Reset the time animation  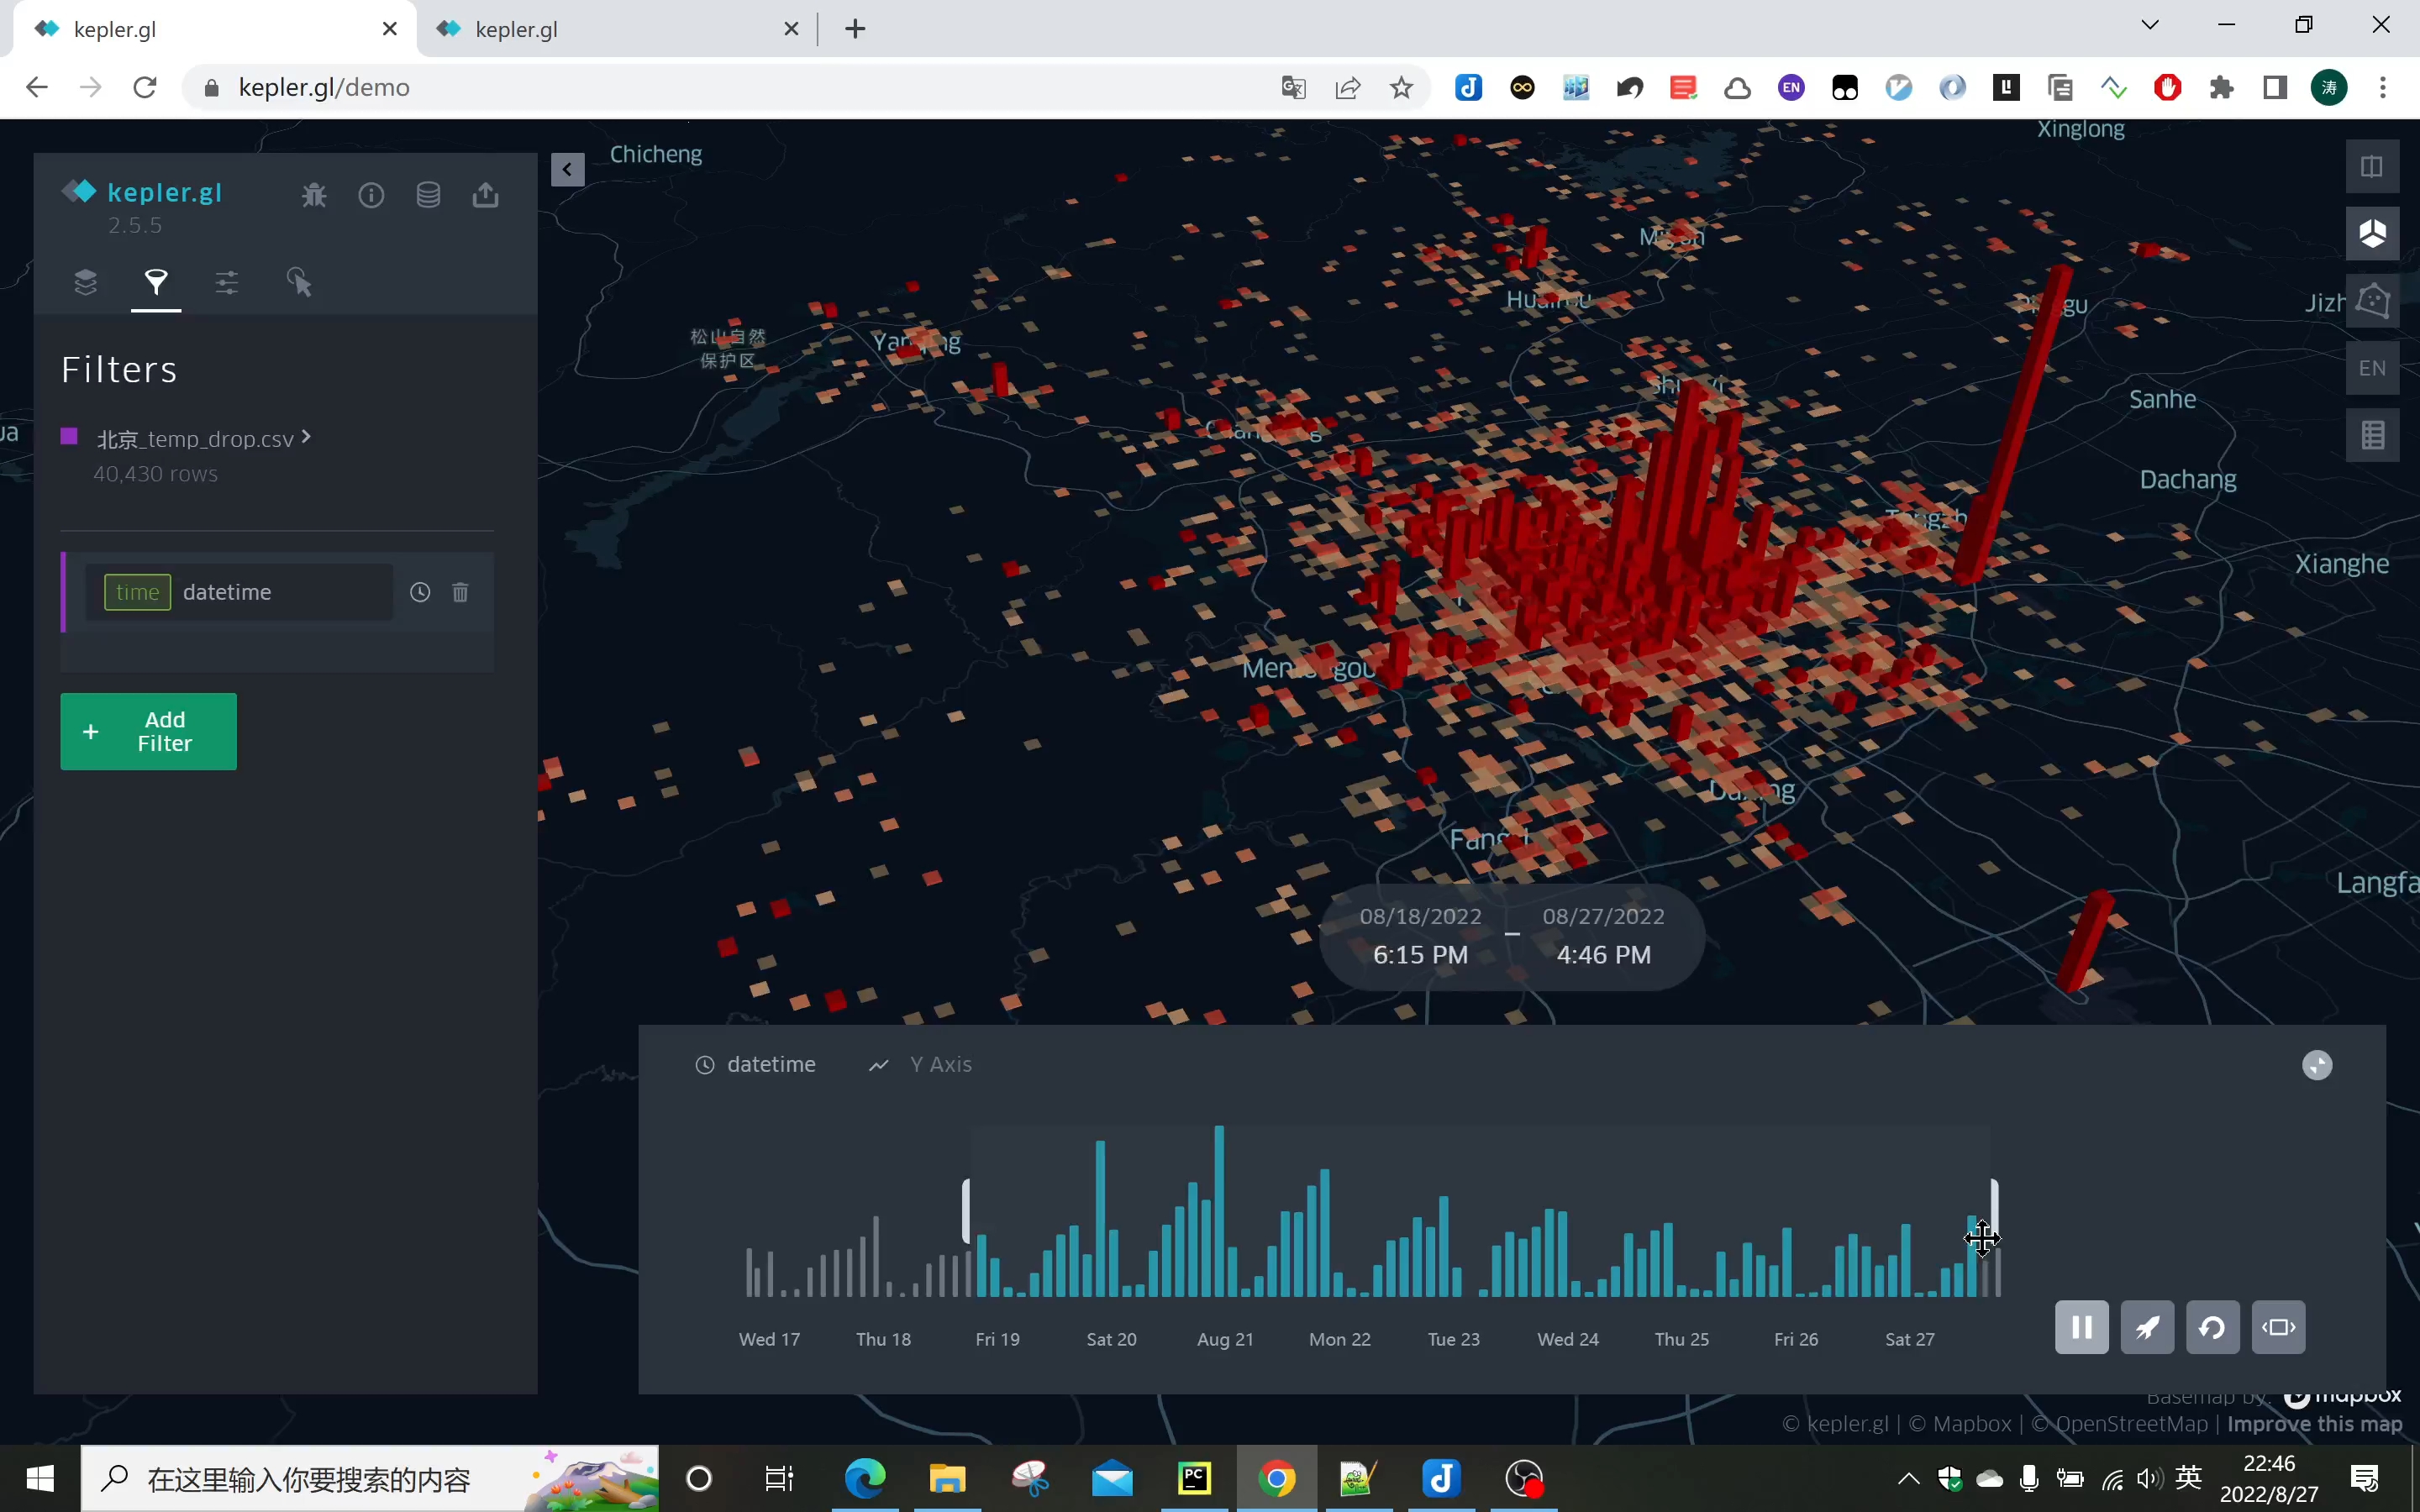2212,1327
